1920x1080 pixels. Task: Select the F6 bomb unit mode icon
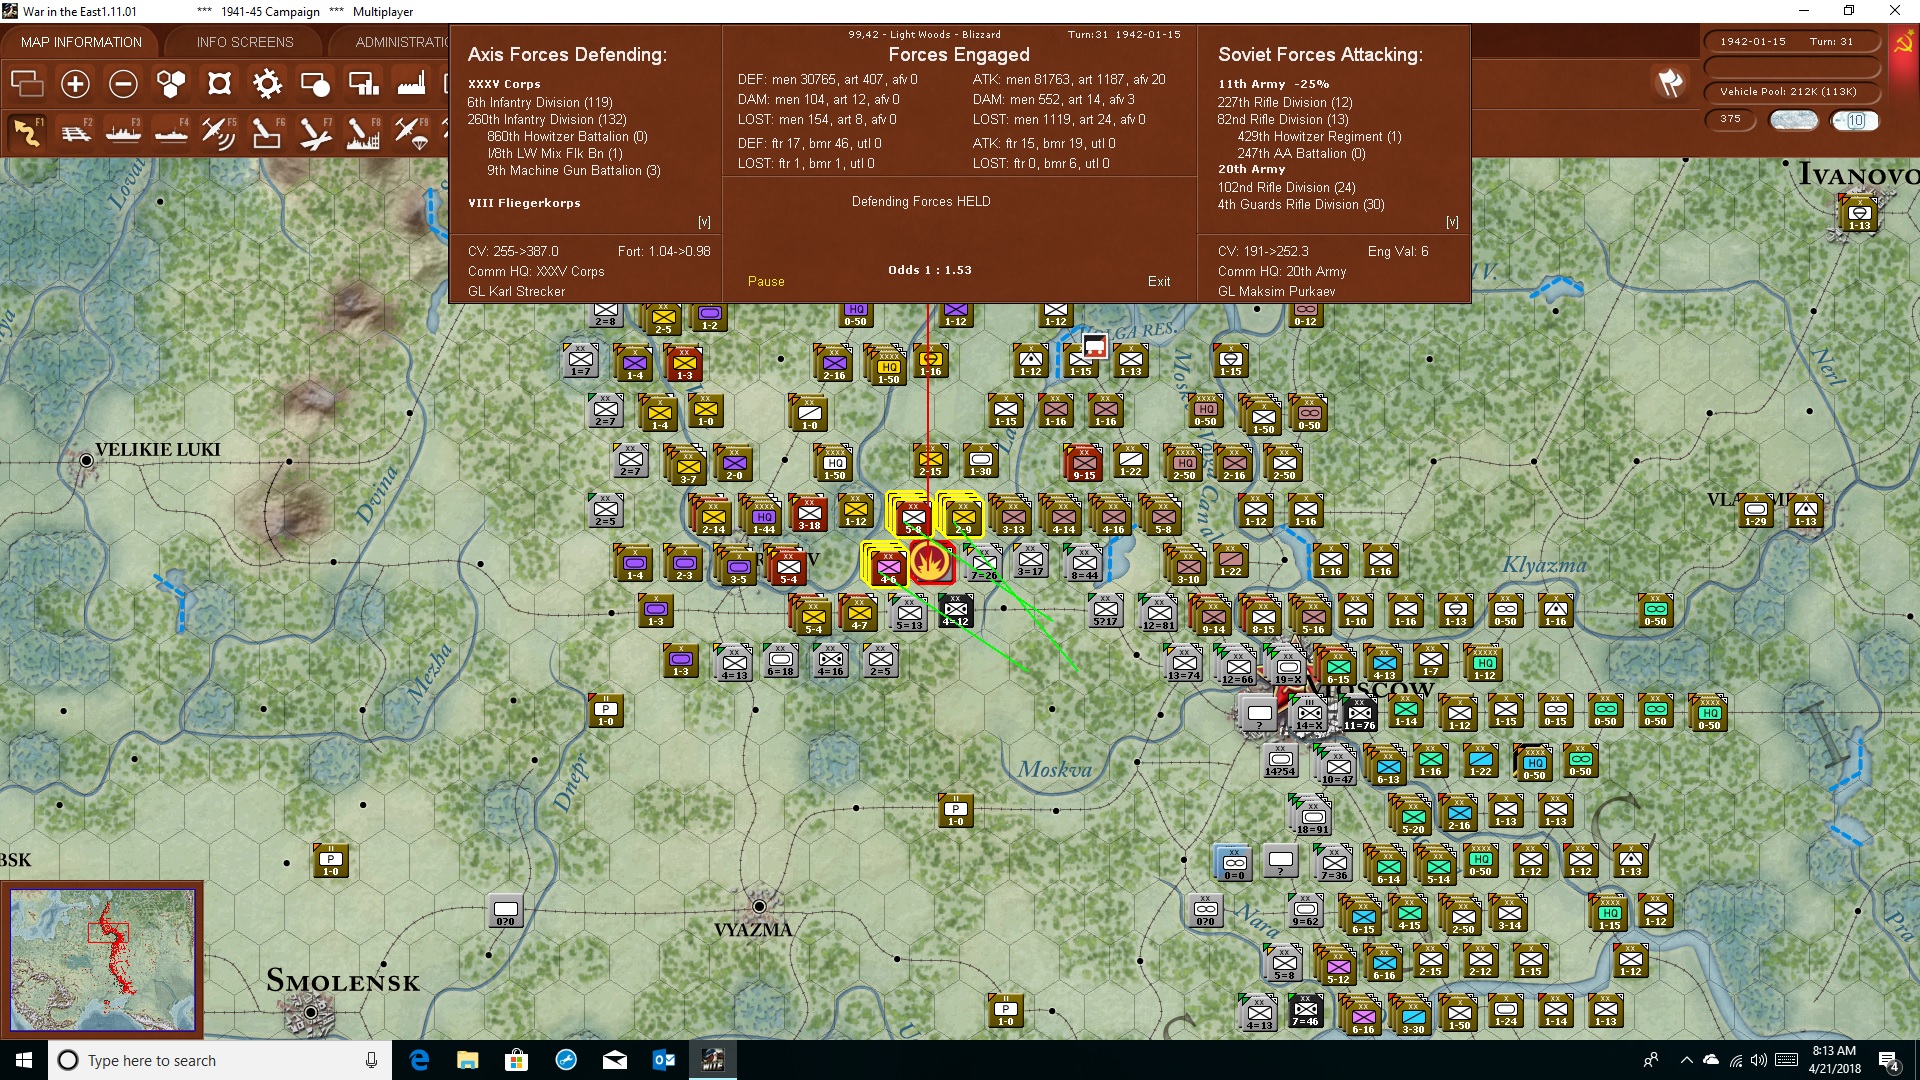coord(267,132)
